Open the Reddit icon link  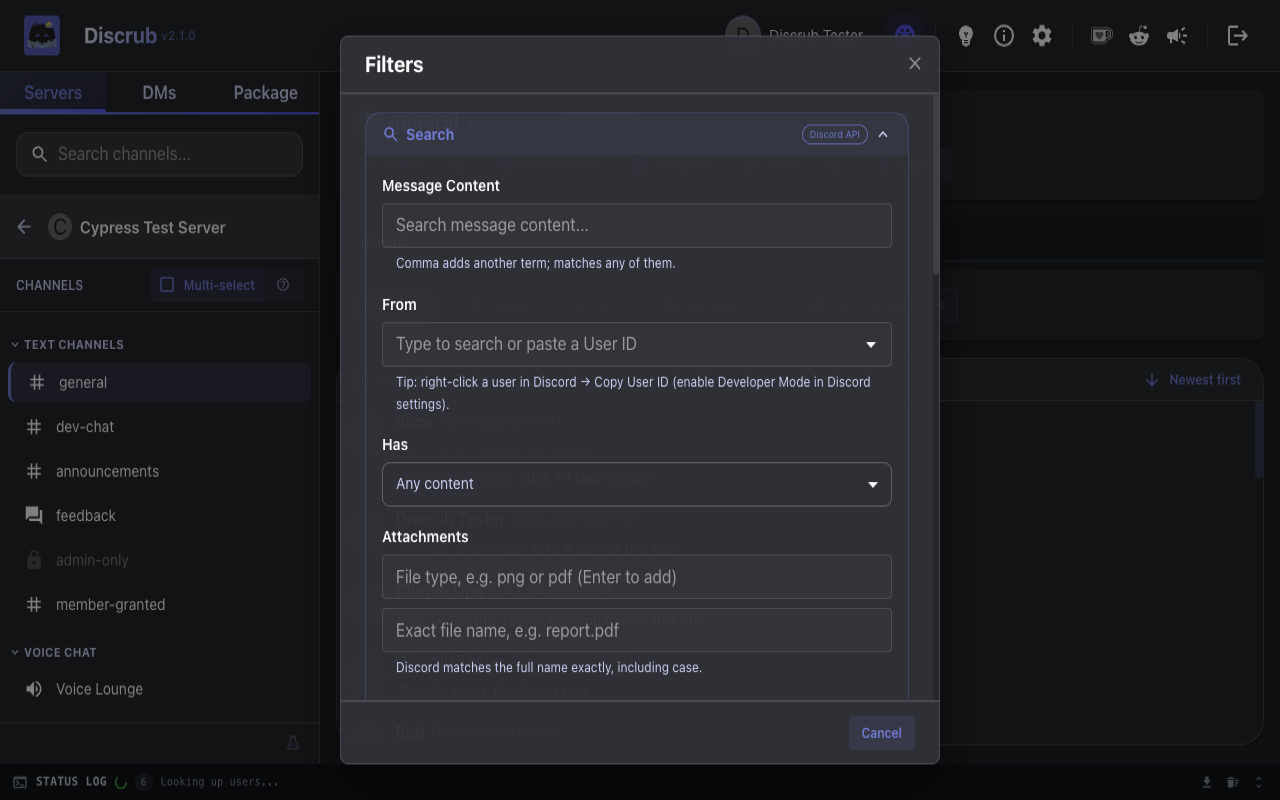[x=1139, y=36]
